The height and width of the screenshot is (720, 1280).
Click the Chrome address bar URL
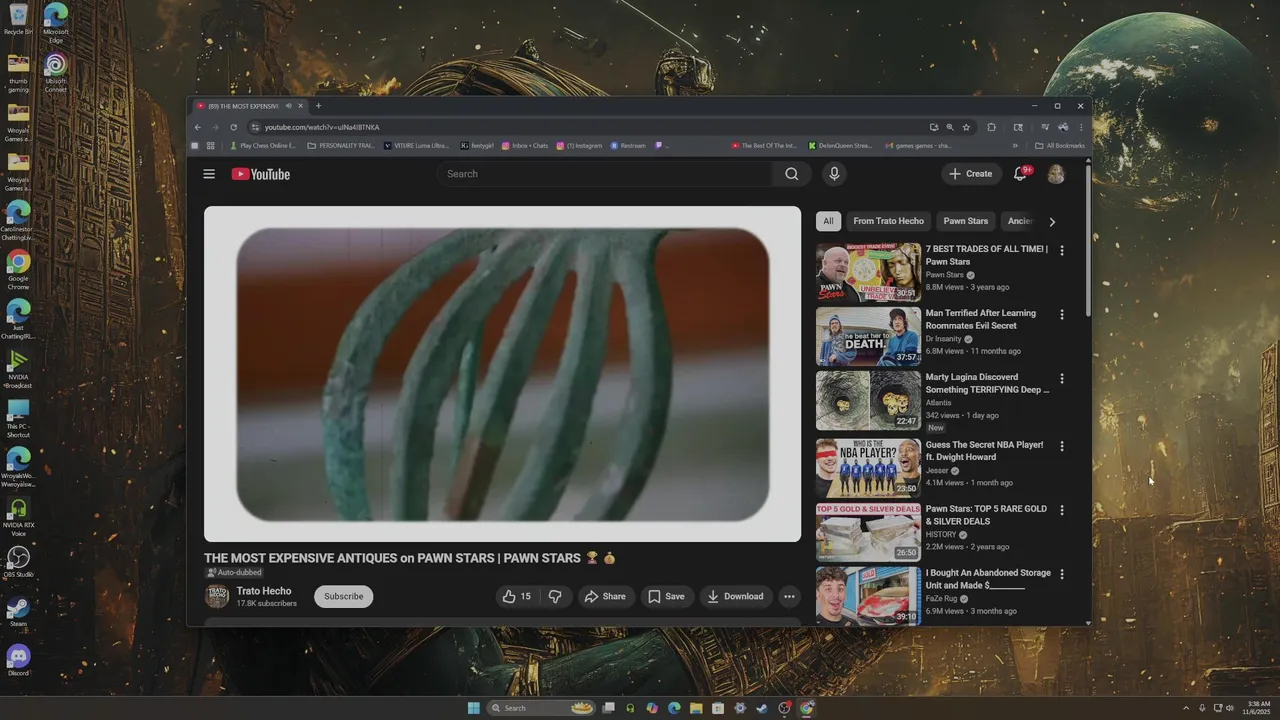click(x=322, y=127)
